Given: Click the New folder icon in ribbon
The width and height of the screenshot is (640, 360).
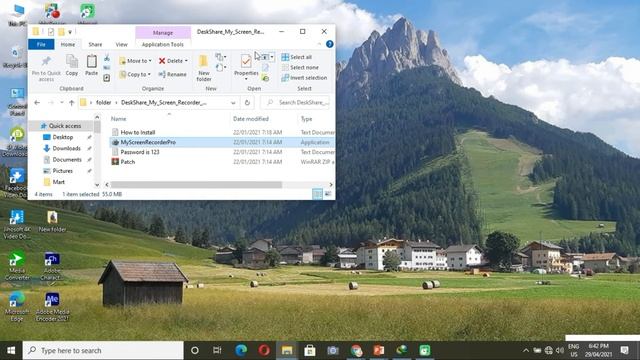Looking at the screenshot, I should point(203,61).
